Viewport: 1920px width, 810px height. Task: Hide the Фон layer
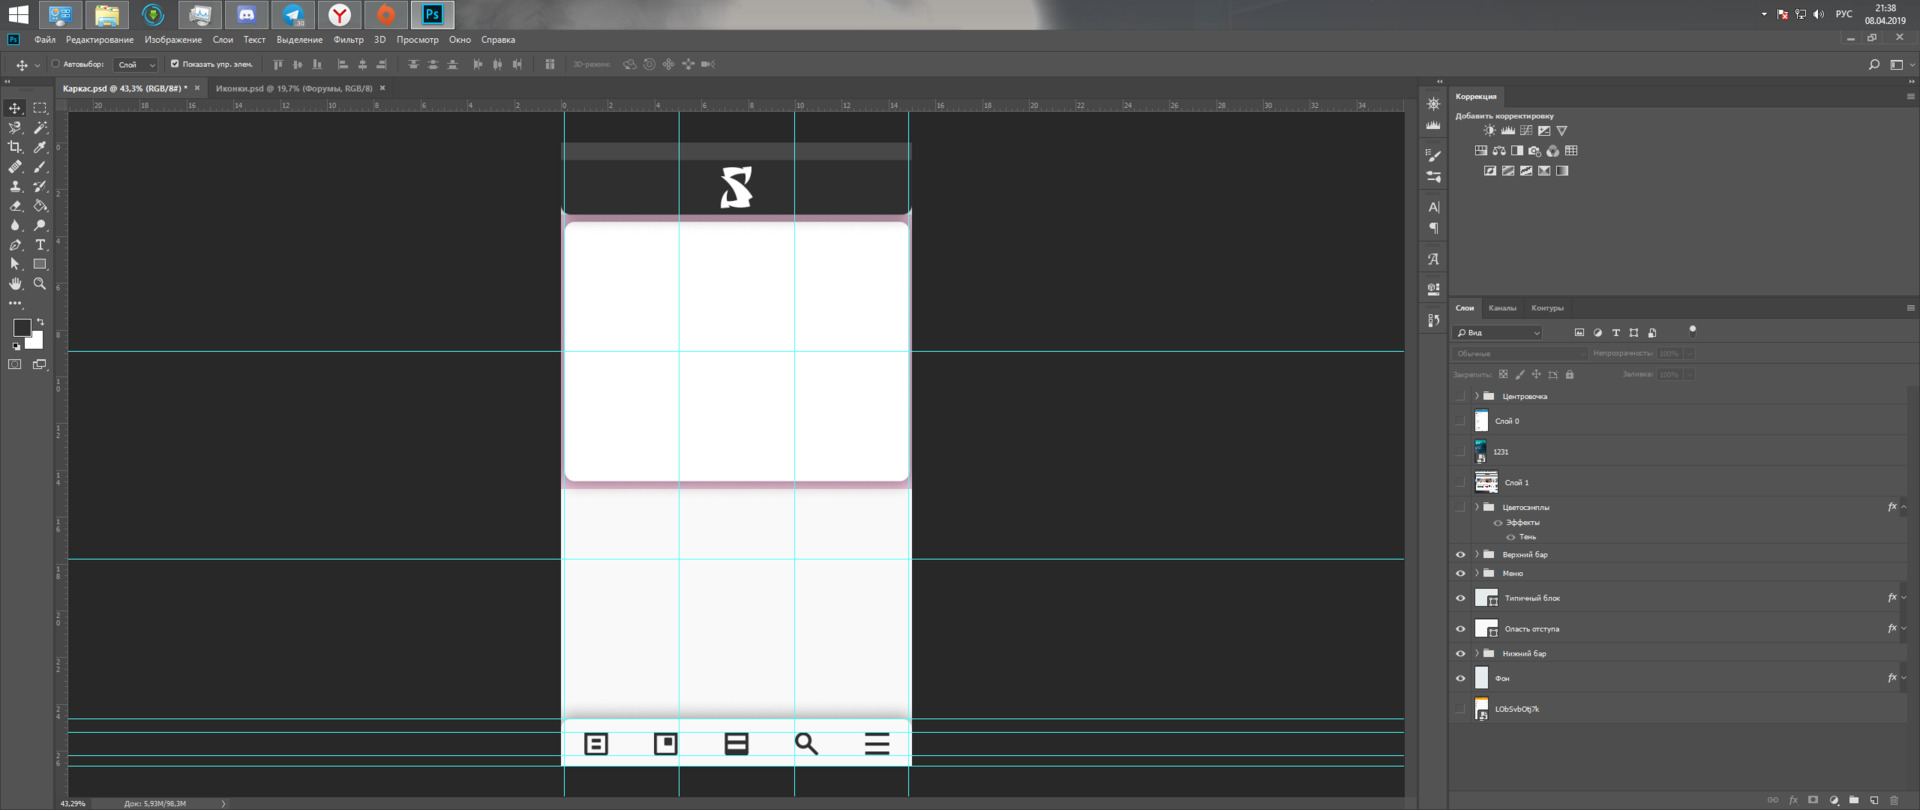point(1460,679)
